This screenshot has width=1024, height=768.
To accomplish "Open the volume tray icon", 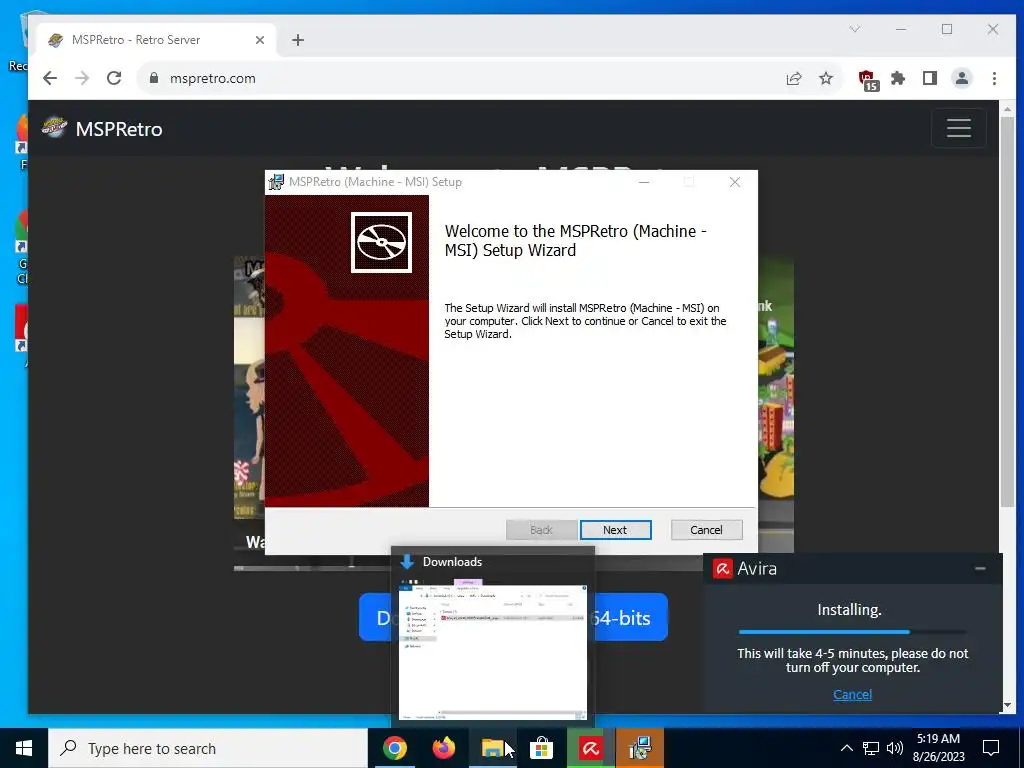I will pyautogui.click(x=895, y=748).
